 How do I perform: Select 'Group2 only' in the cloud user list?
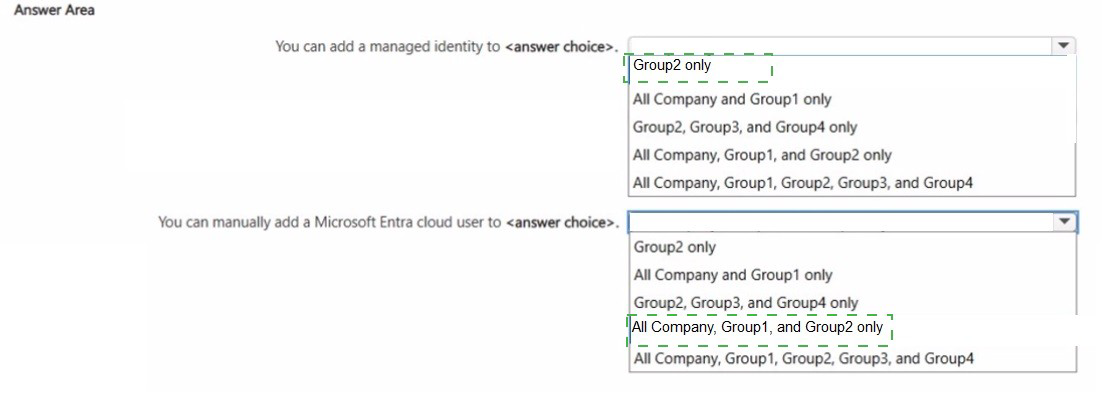coord(674,247)
